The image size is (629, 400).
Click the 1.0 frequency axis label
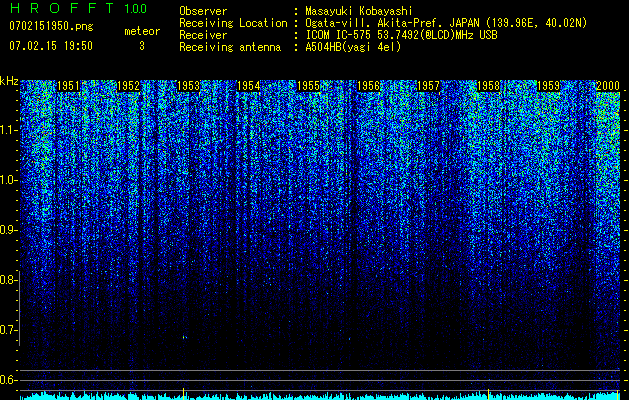pos(8,180)
